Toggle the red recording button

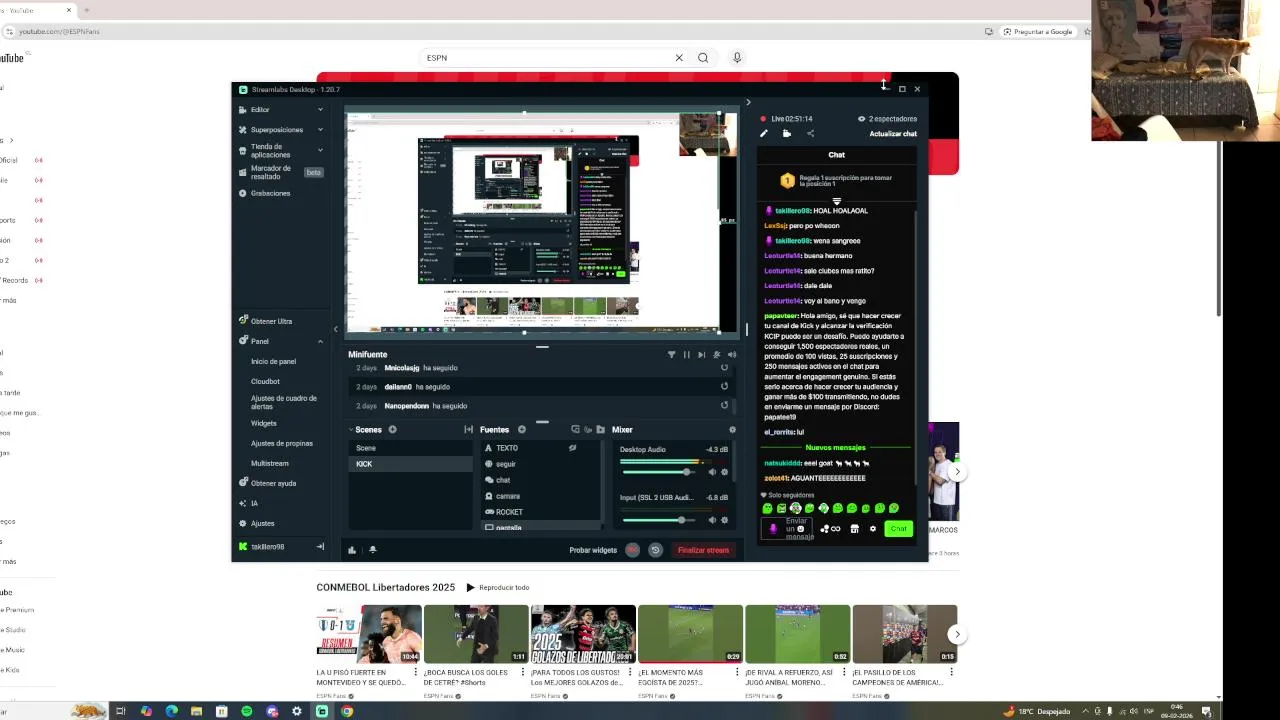click(x=632, y=550)
